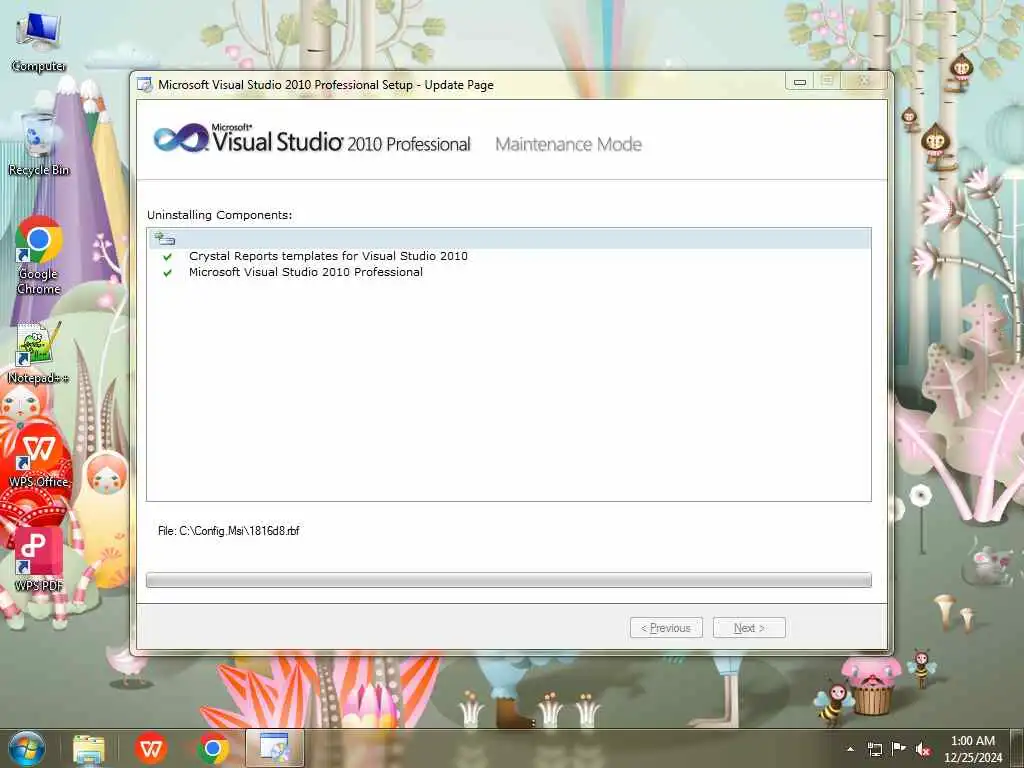Click the current component progress icon

pyautogui.click(x=165, y=238)
